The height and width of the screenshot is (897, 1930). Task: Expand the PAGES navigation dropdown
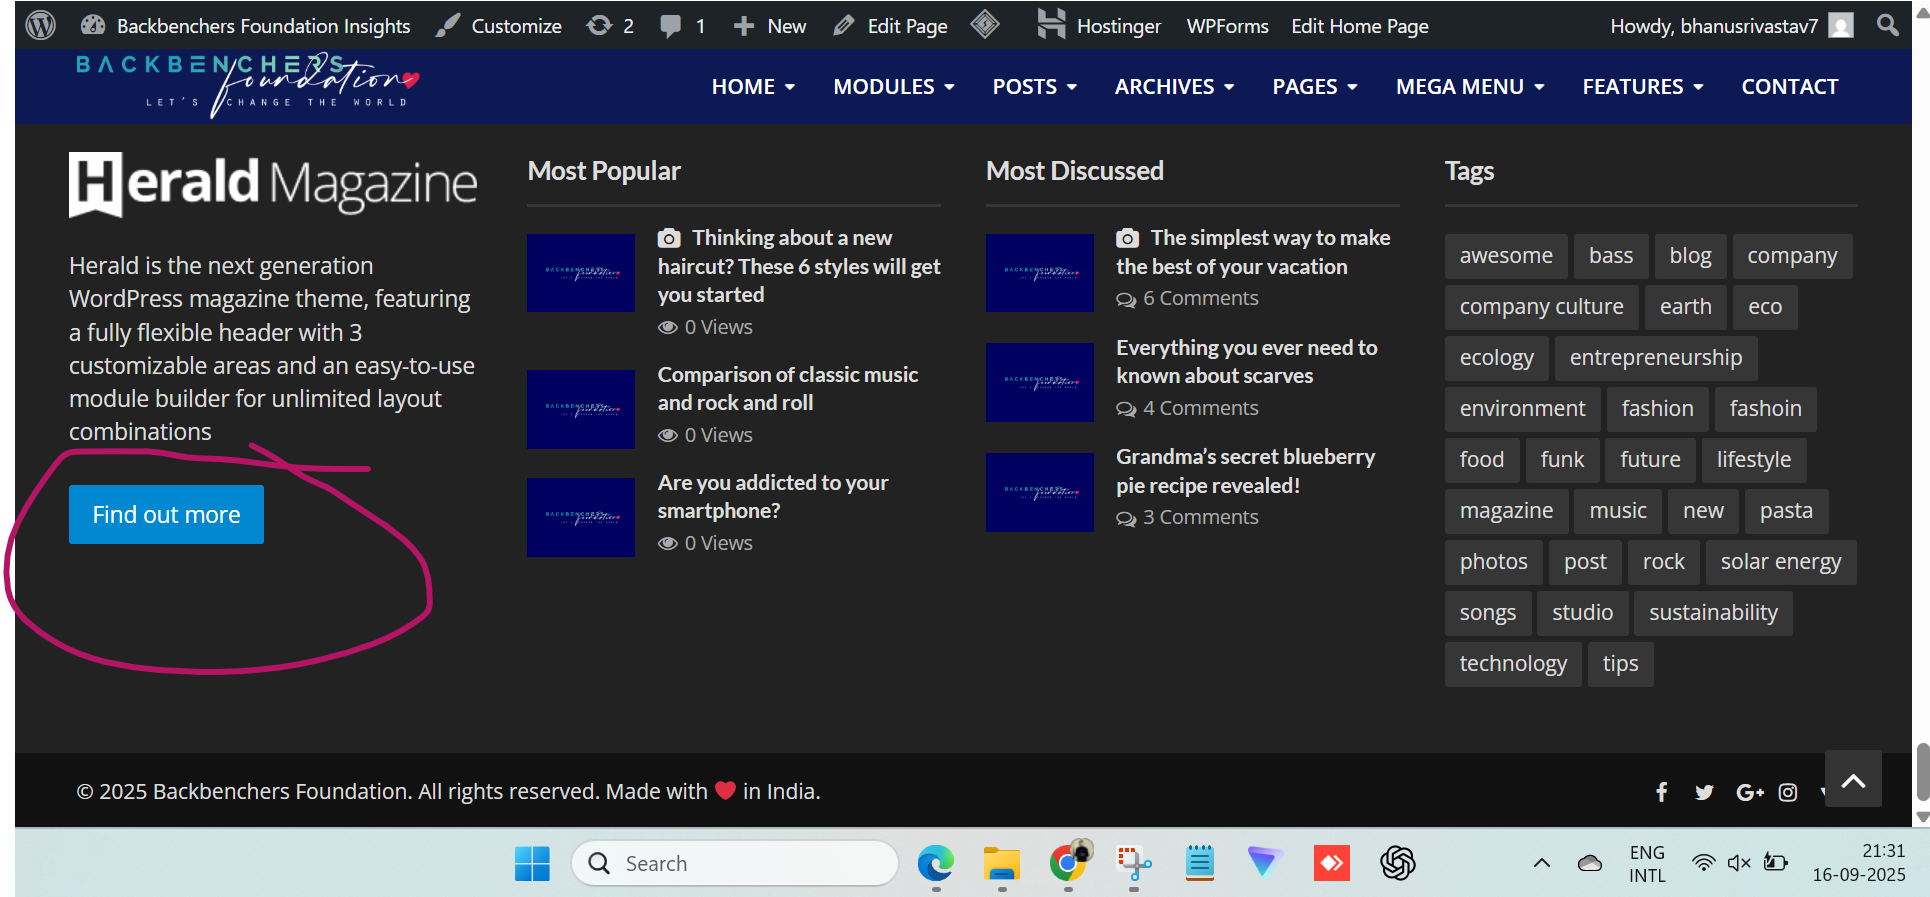point(1314,87)
